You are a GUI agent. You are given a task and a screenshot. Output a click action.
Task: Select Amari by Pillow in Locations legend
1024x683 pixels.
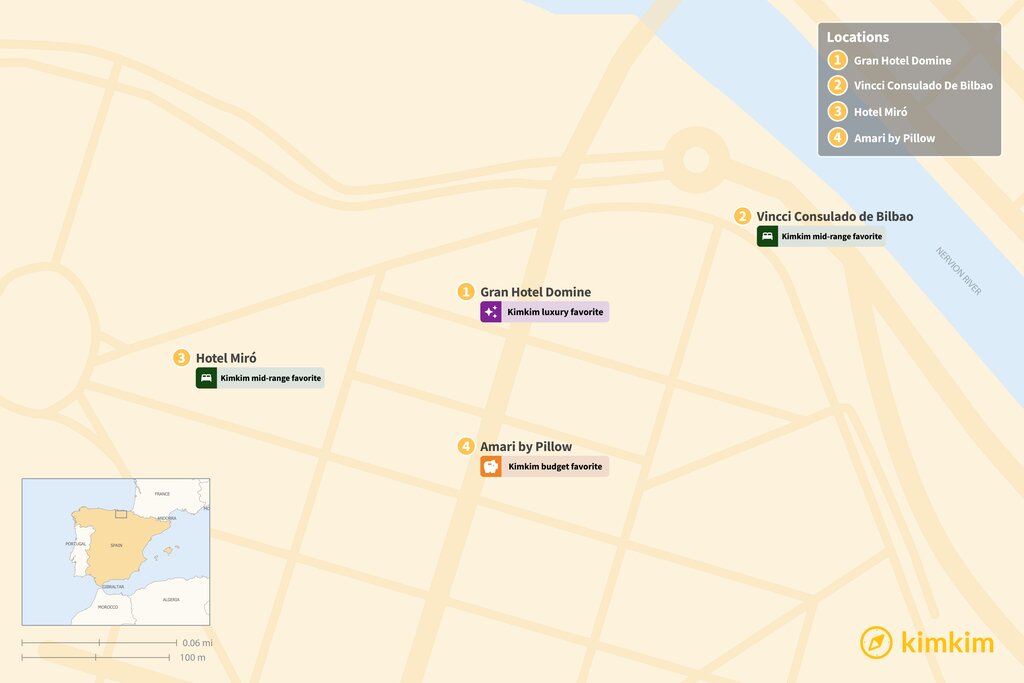894,138
